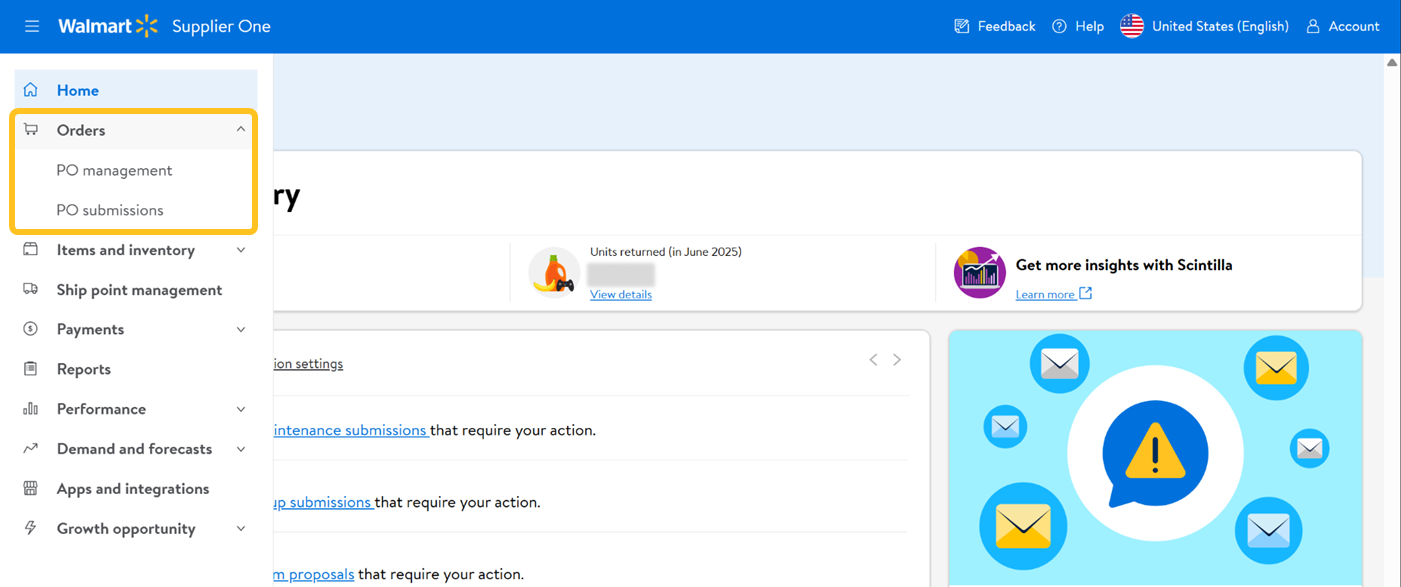Click the Payments dollar icon
1401x587 pixels.
(x=31, y=329)
